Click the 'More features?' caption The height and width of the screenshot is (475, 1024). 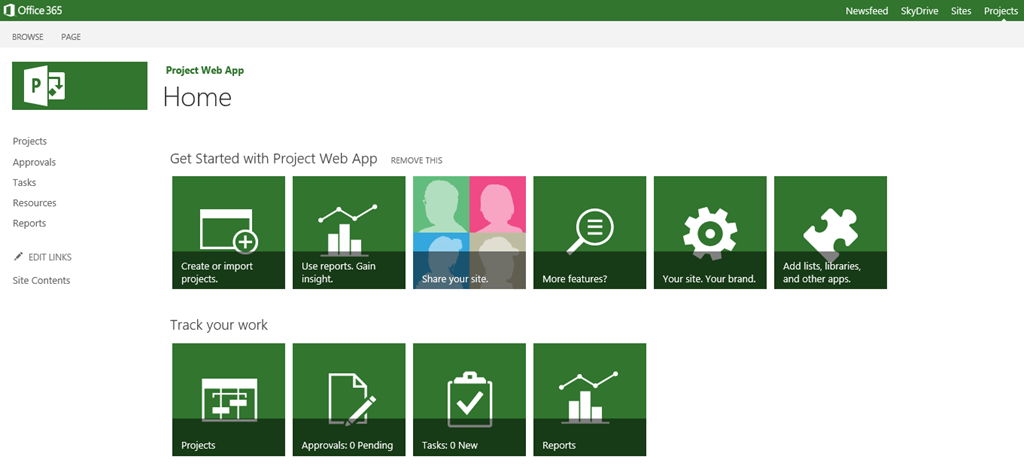tap(575, 279)
